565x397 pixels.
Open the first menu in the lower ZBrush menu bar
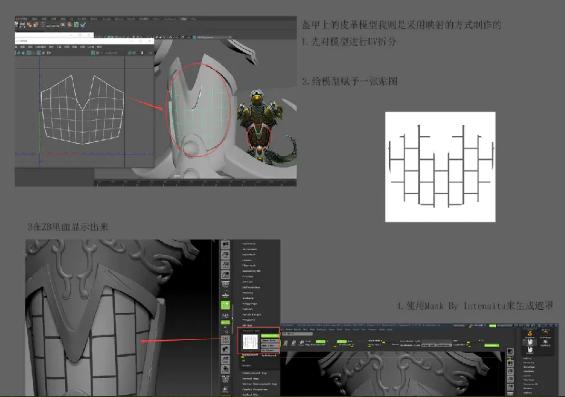pos(289,329)
